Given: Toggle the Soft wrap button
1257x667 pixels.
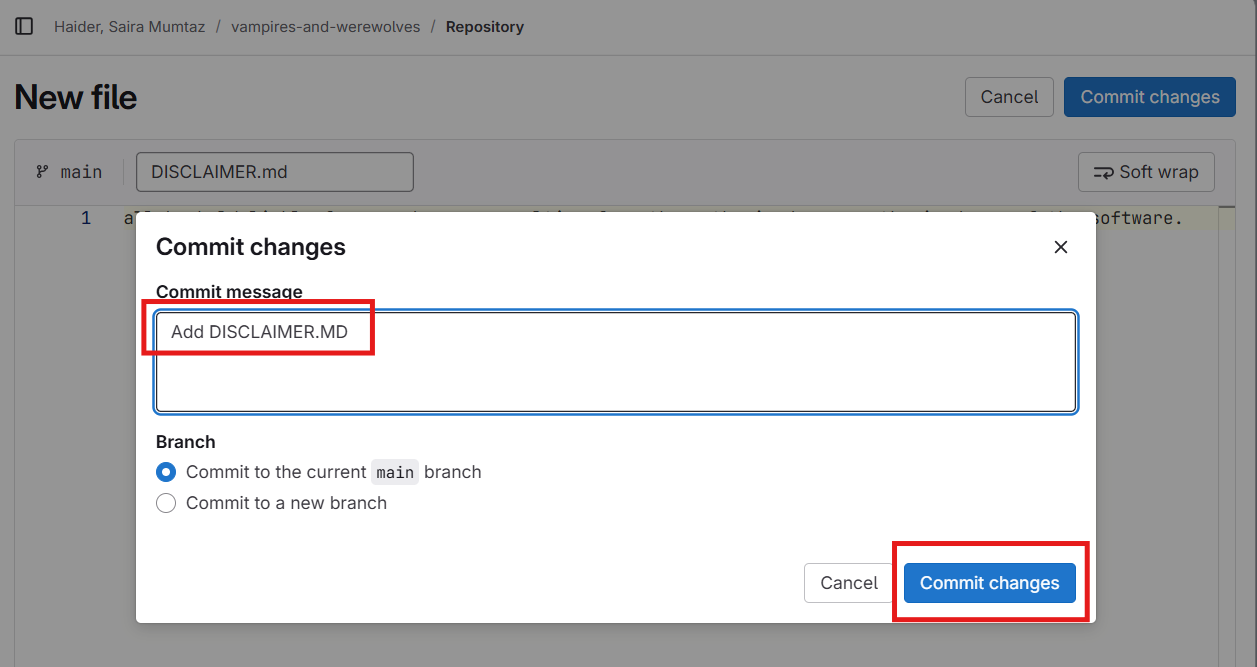Looking at the screenshot, I should tap(1146, 172).
